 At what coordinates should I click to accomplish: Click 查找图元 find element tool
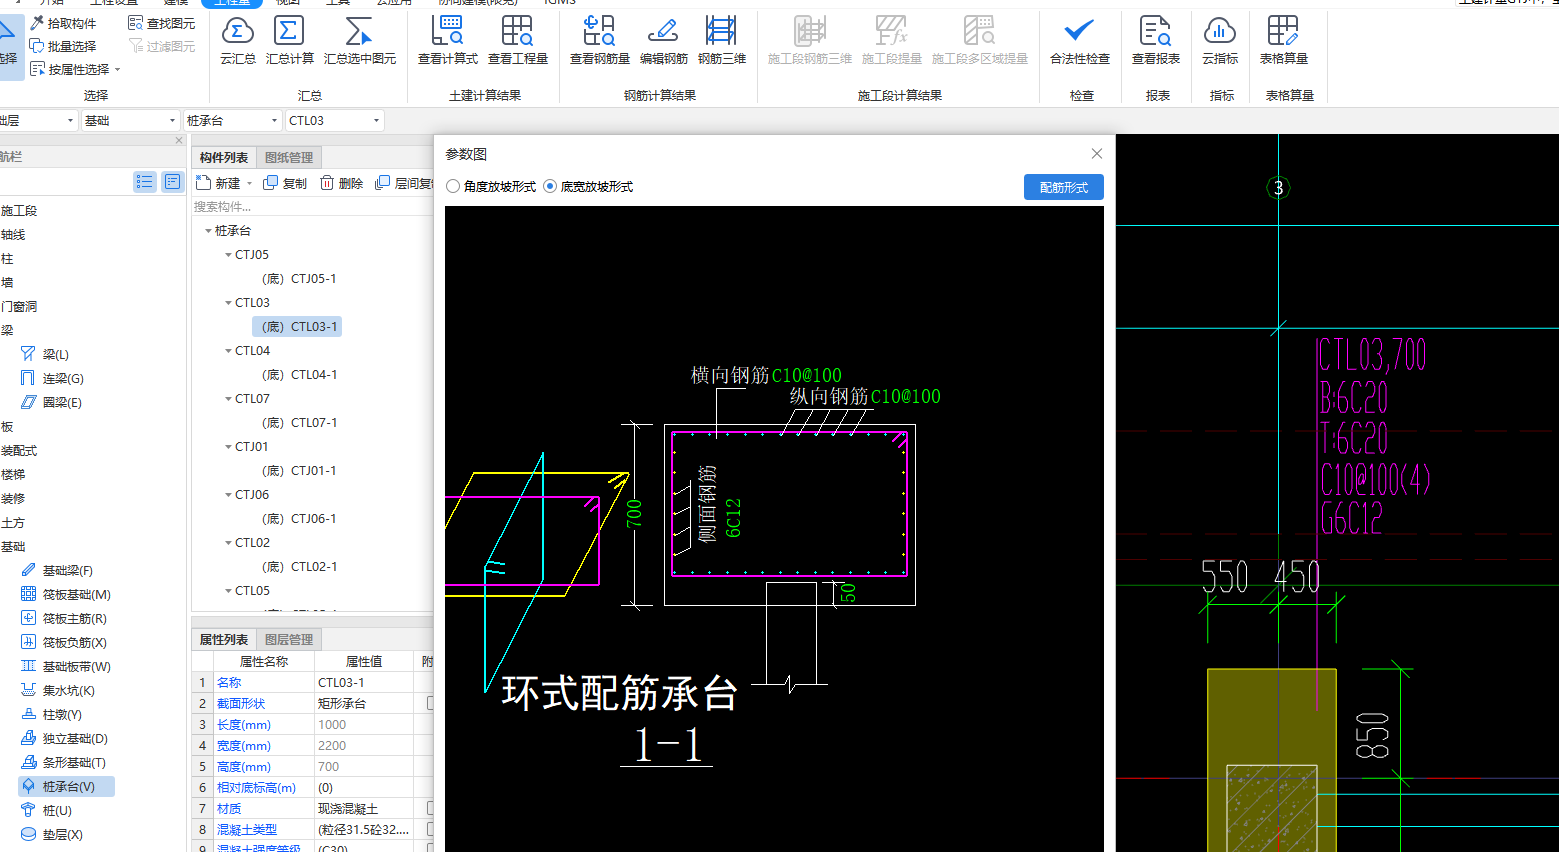click(162, 23)
